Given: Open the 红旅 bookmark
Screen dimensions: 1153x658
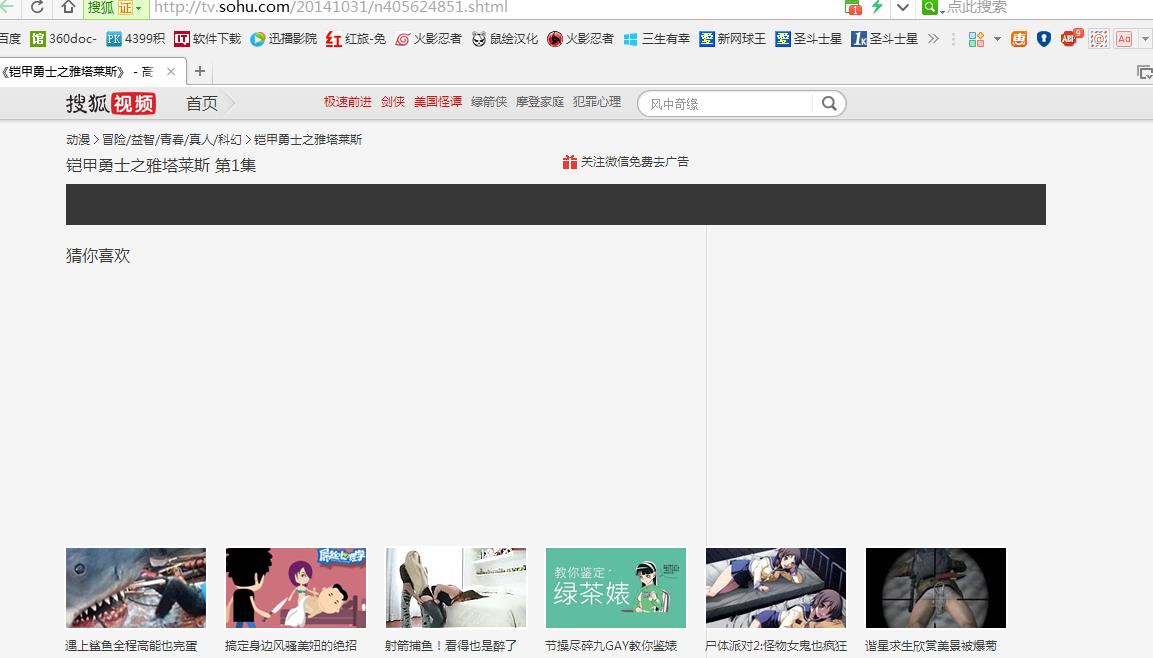Looking at the screenshot, I should coord(356,38).
